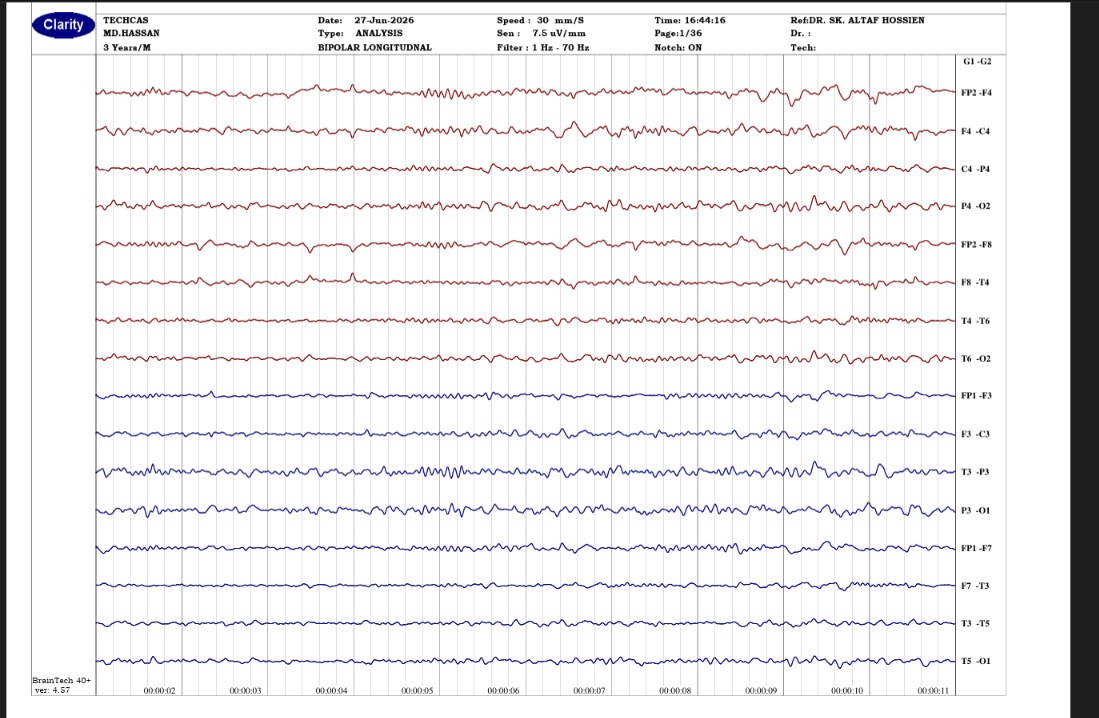Click the Filter 1 Hz - 70 Hz text
Image resolution: width=1099 pixels, height=718 pixels.
point(543,48)
